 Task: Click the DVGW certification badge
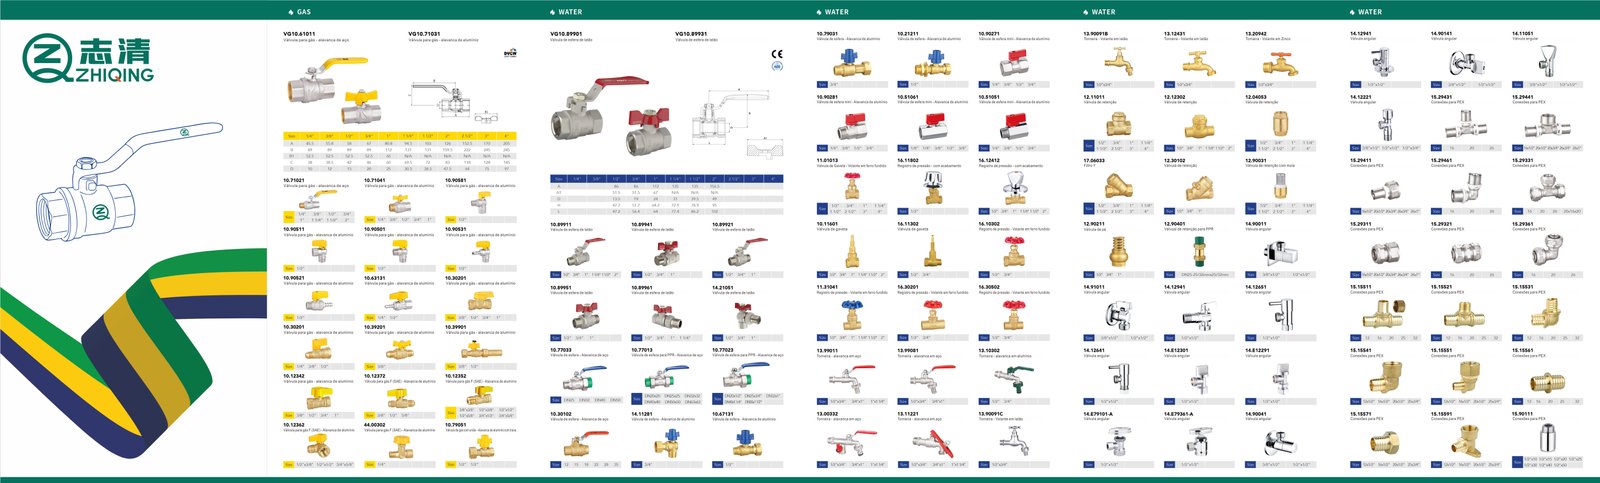pyautogui.click(x=510, y=54)
